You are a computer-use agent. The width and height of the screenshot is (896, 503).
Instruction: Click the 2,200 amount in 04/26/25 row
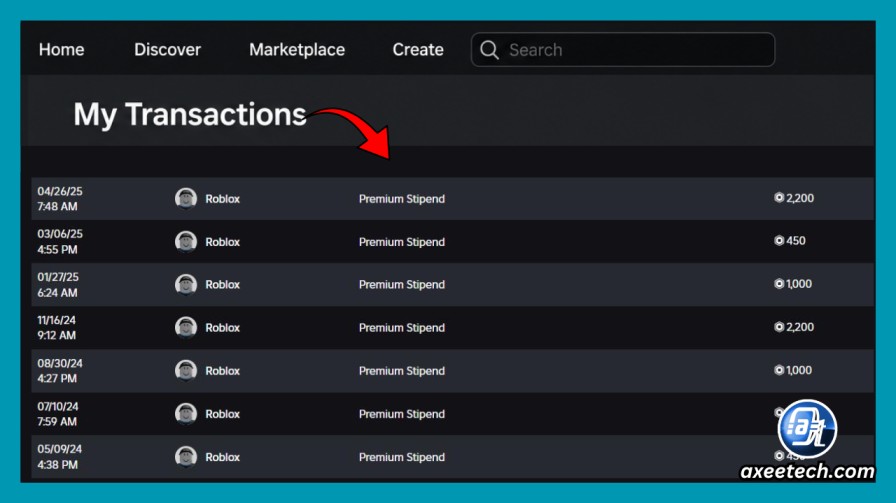pos(800,198)
